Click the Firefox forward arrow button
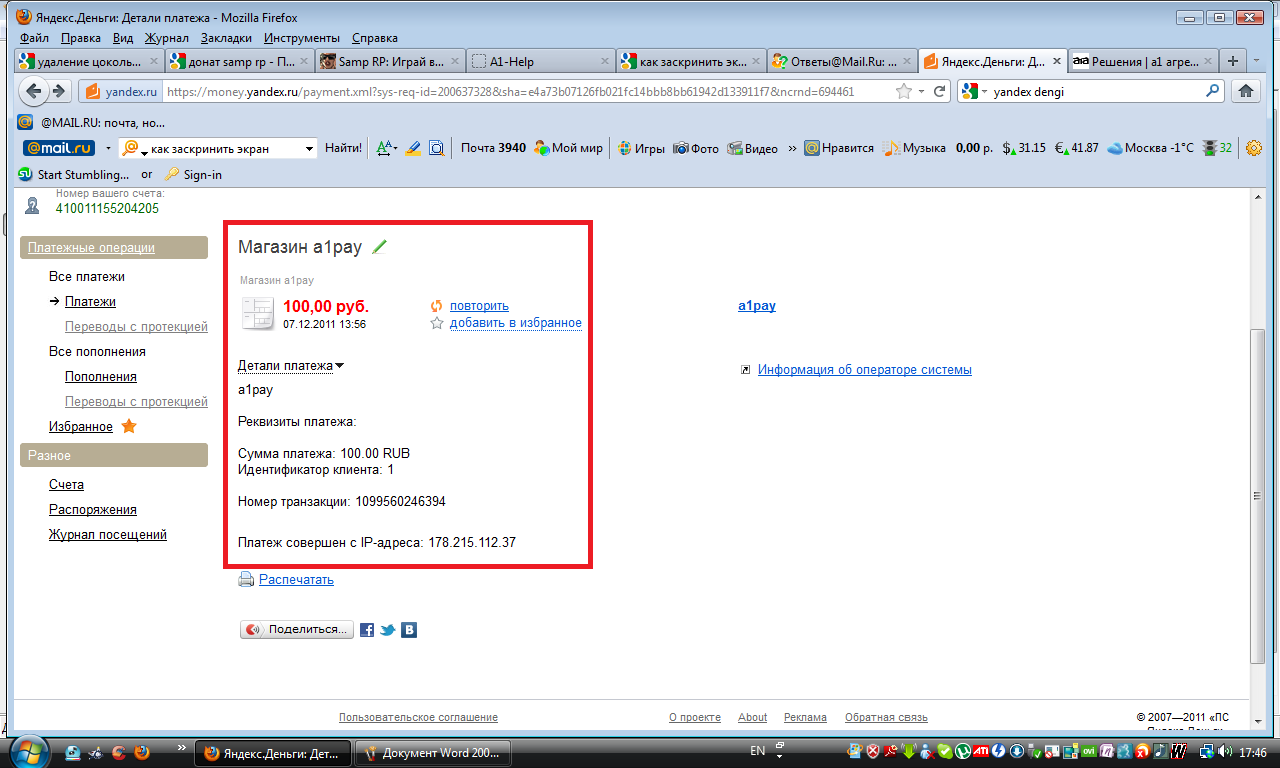The image size is (1280, 768). point(60,92)
